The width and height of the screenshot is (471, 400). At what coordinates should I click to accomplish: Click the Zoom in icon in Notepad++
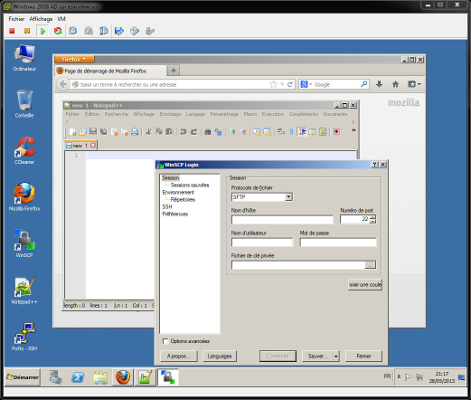(x=232, y=132)
